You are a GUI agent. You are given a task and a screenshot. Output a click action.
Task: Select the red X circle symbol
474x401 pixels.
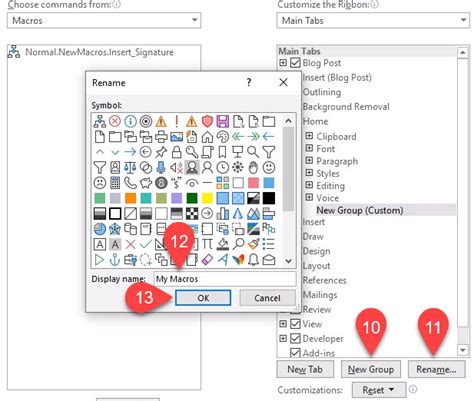(115, 121)
